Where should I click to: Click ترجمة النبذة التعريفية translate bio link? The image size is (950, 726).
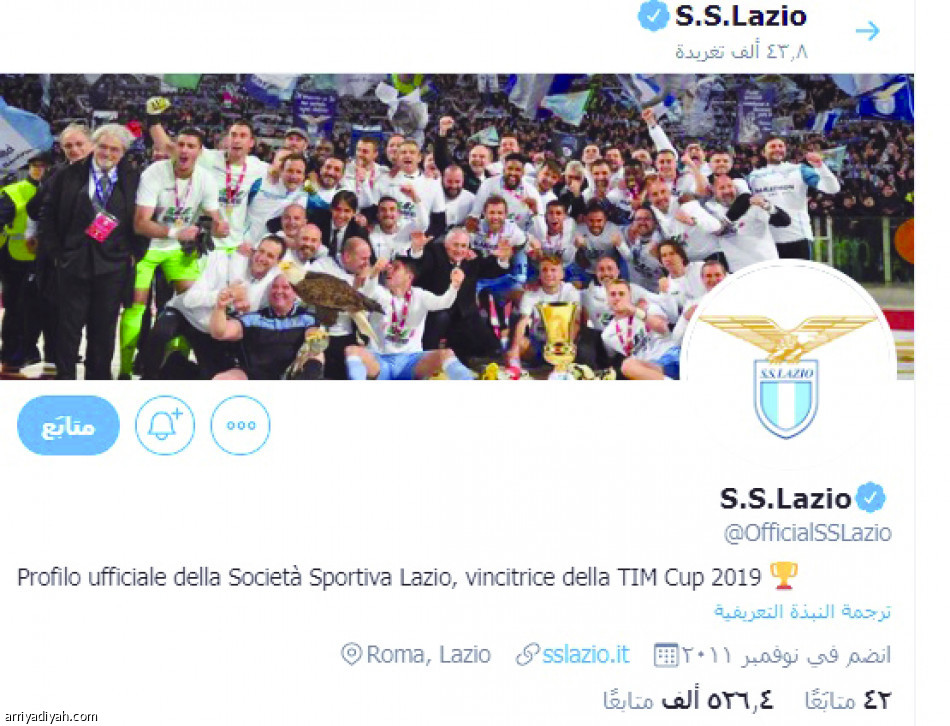coord(802,611)
